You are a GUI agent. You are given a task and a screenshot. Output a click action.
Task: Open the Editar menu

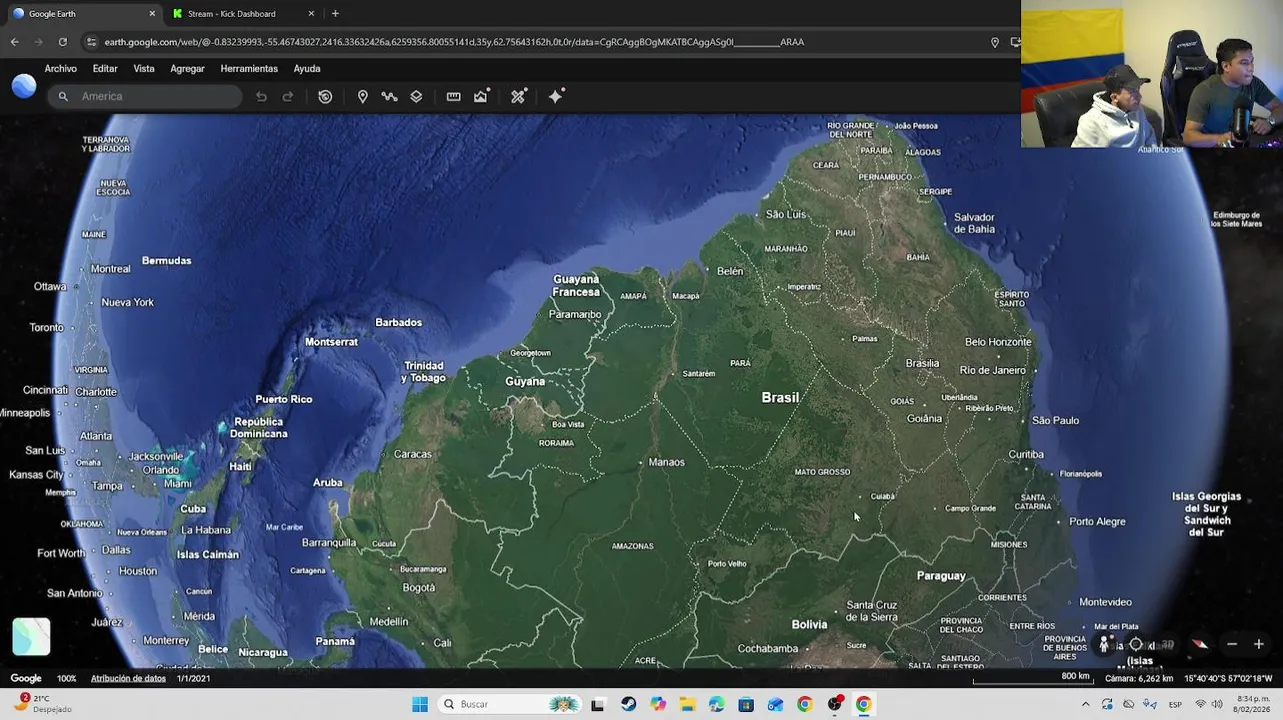[105, 69]
